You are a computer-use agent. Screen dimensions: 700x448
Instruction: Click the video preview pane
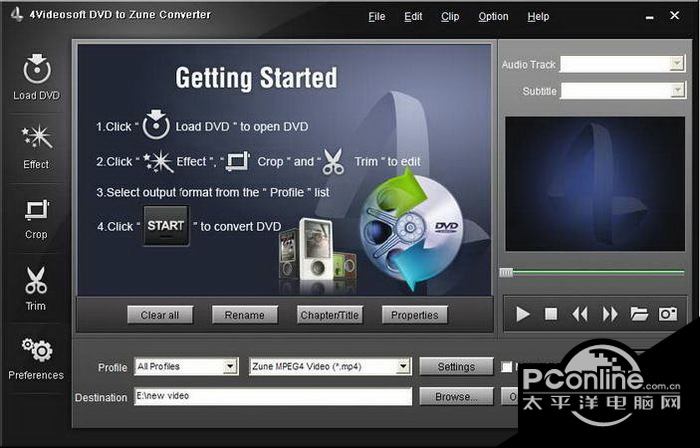(595, 184)
